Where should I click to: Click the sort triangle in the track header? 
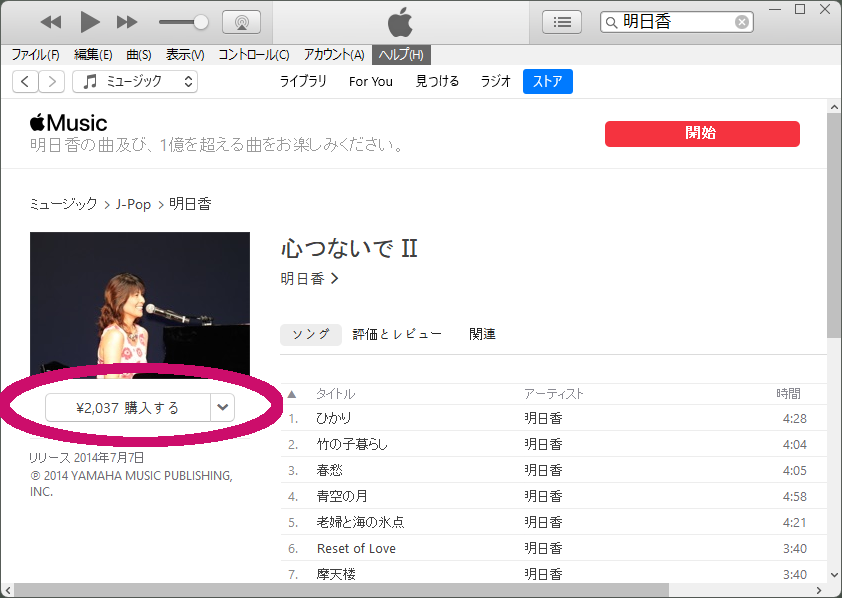(x=292, y=395)
